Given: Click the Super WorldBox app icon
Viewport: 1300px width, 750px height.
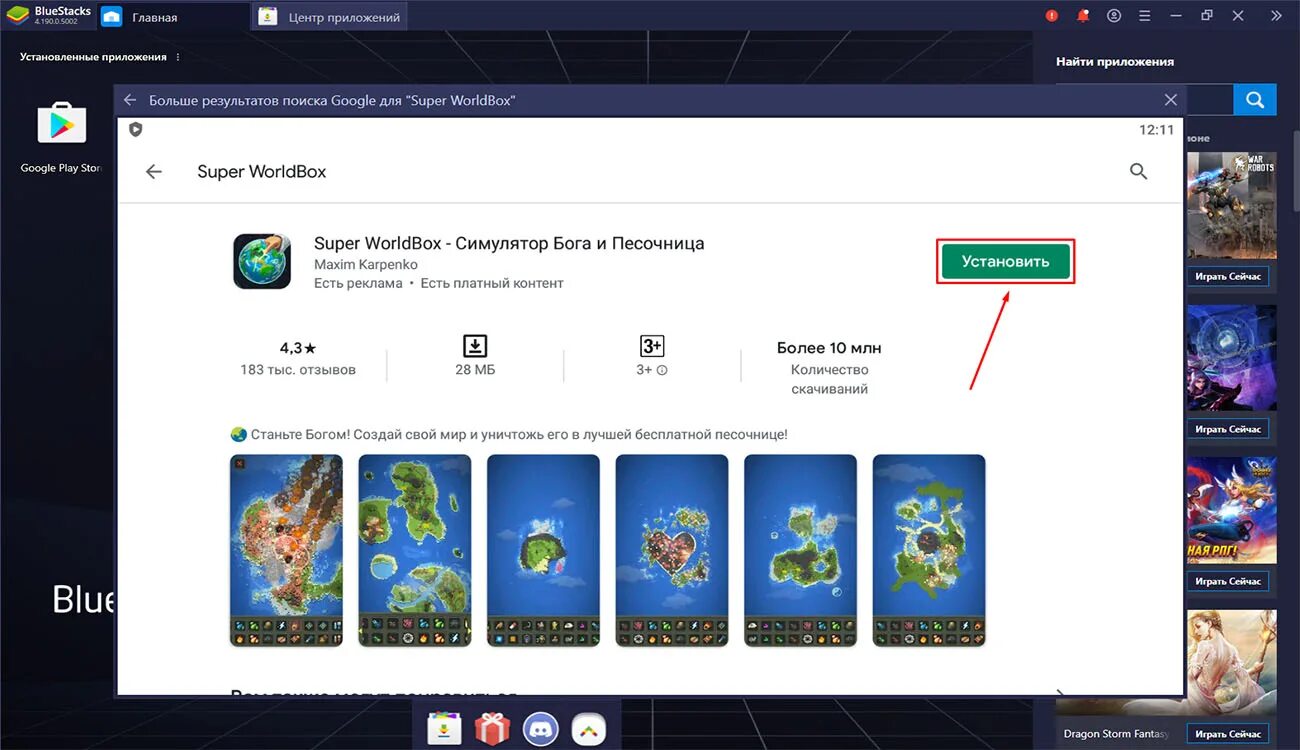Looking at the screenshot, I should (x=262, y=261).
